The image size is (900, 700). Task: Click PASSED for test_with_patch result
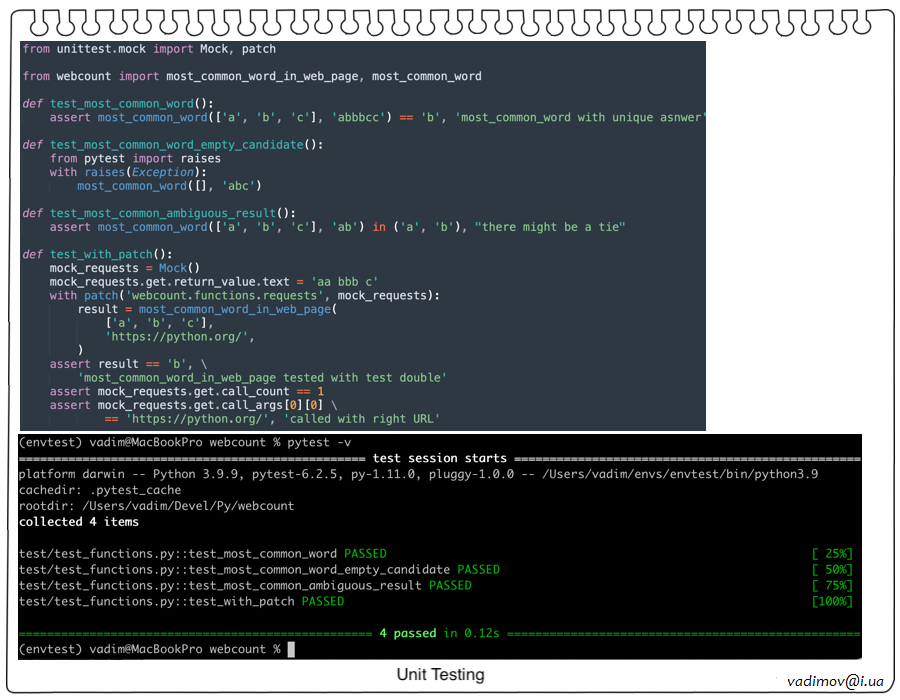(x=323, y=601)
